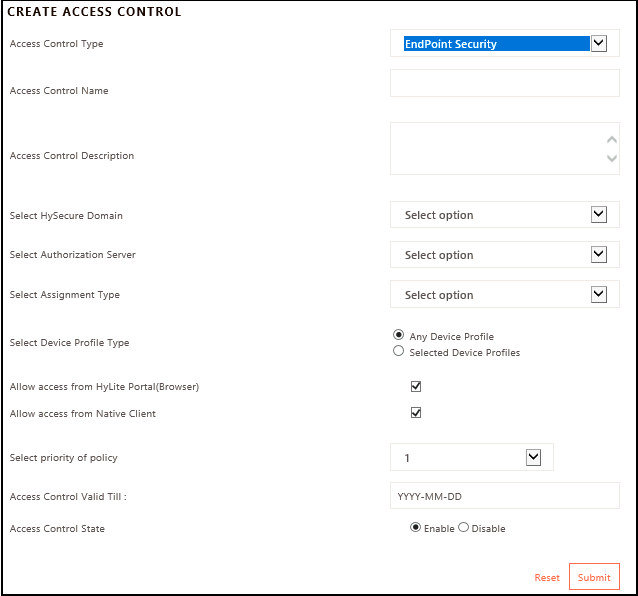
Task: Open the Select Authorization Server dropdown
Action: click(x=505, y=255)
